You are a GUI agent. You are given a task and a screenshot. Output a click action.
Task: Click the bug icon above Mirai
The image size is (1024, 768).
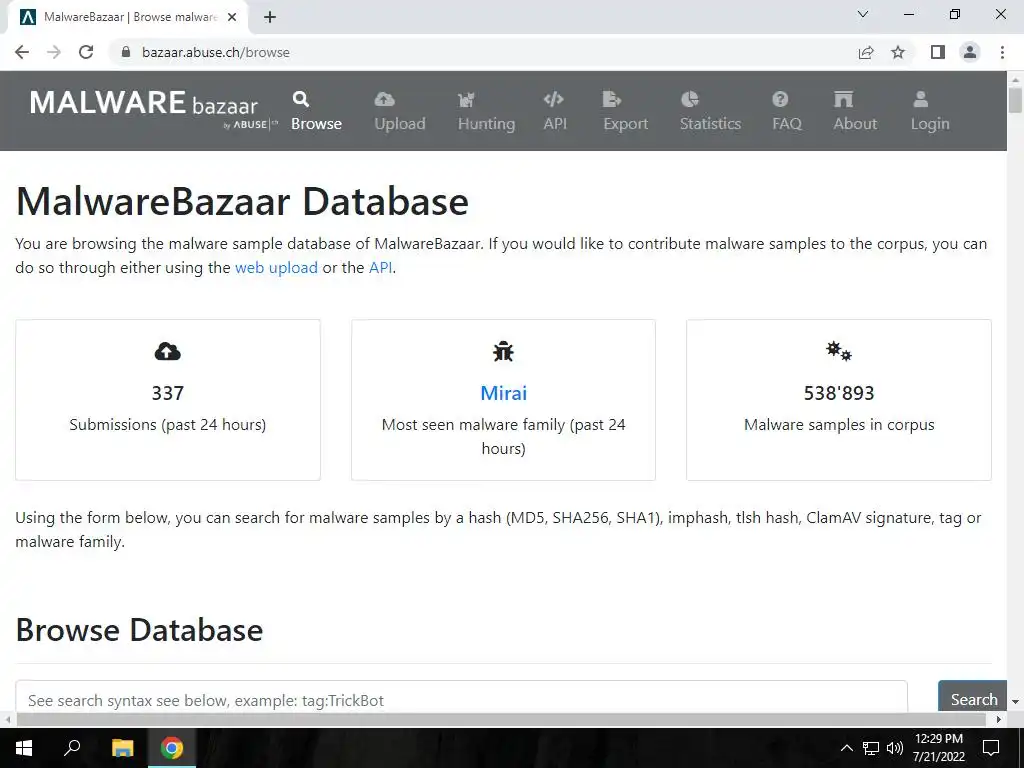(504, 351)
